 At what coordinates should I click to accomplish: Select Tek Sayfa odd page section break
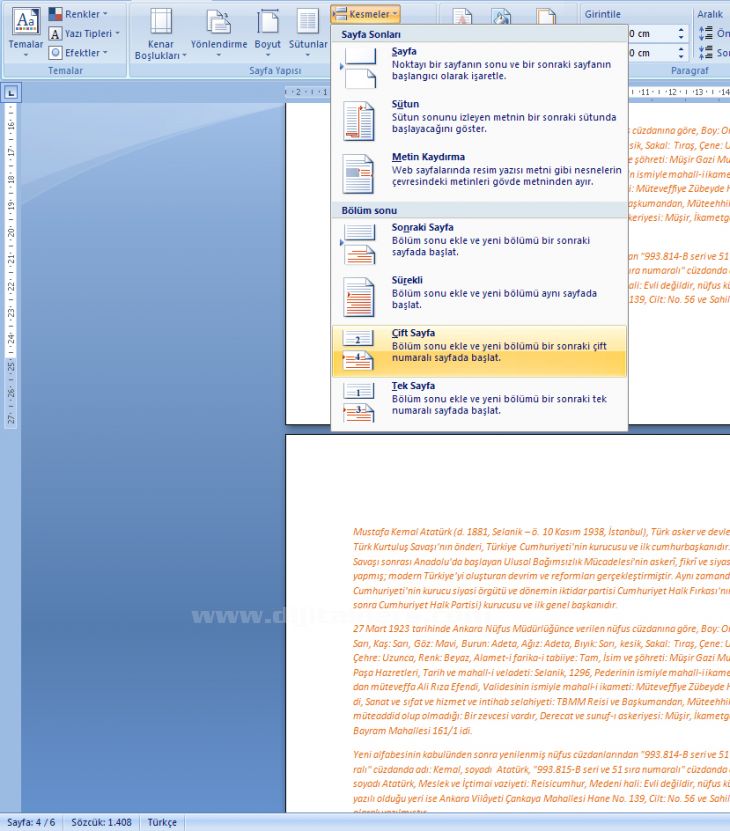[x=479, y=403]
